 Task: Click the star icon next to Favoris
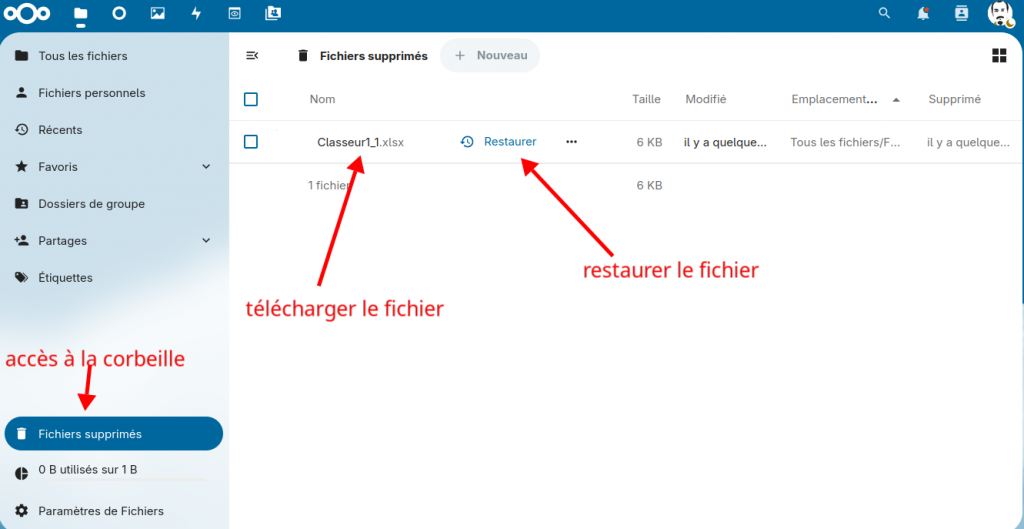point(22,167)
